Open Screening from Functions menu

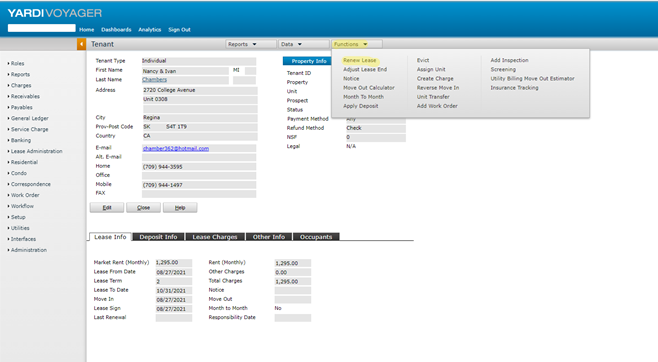click(503, 70)
